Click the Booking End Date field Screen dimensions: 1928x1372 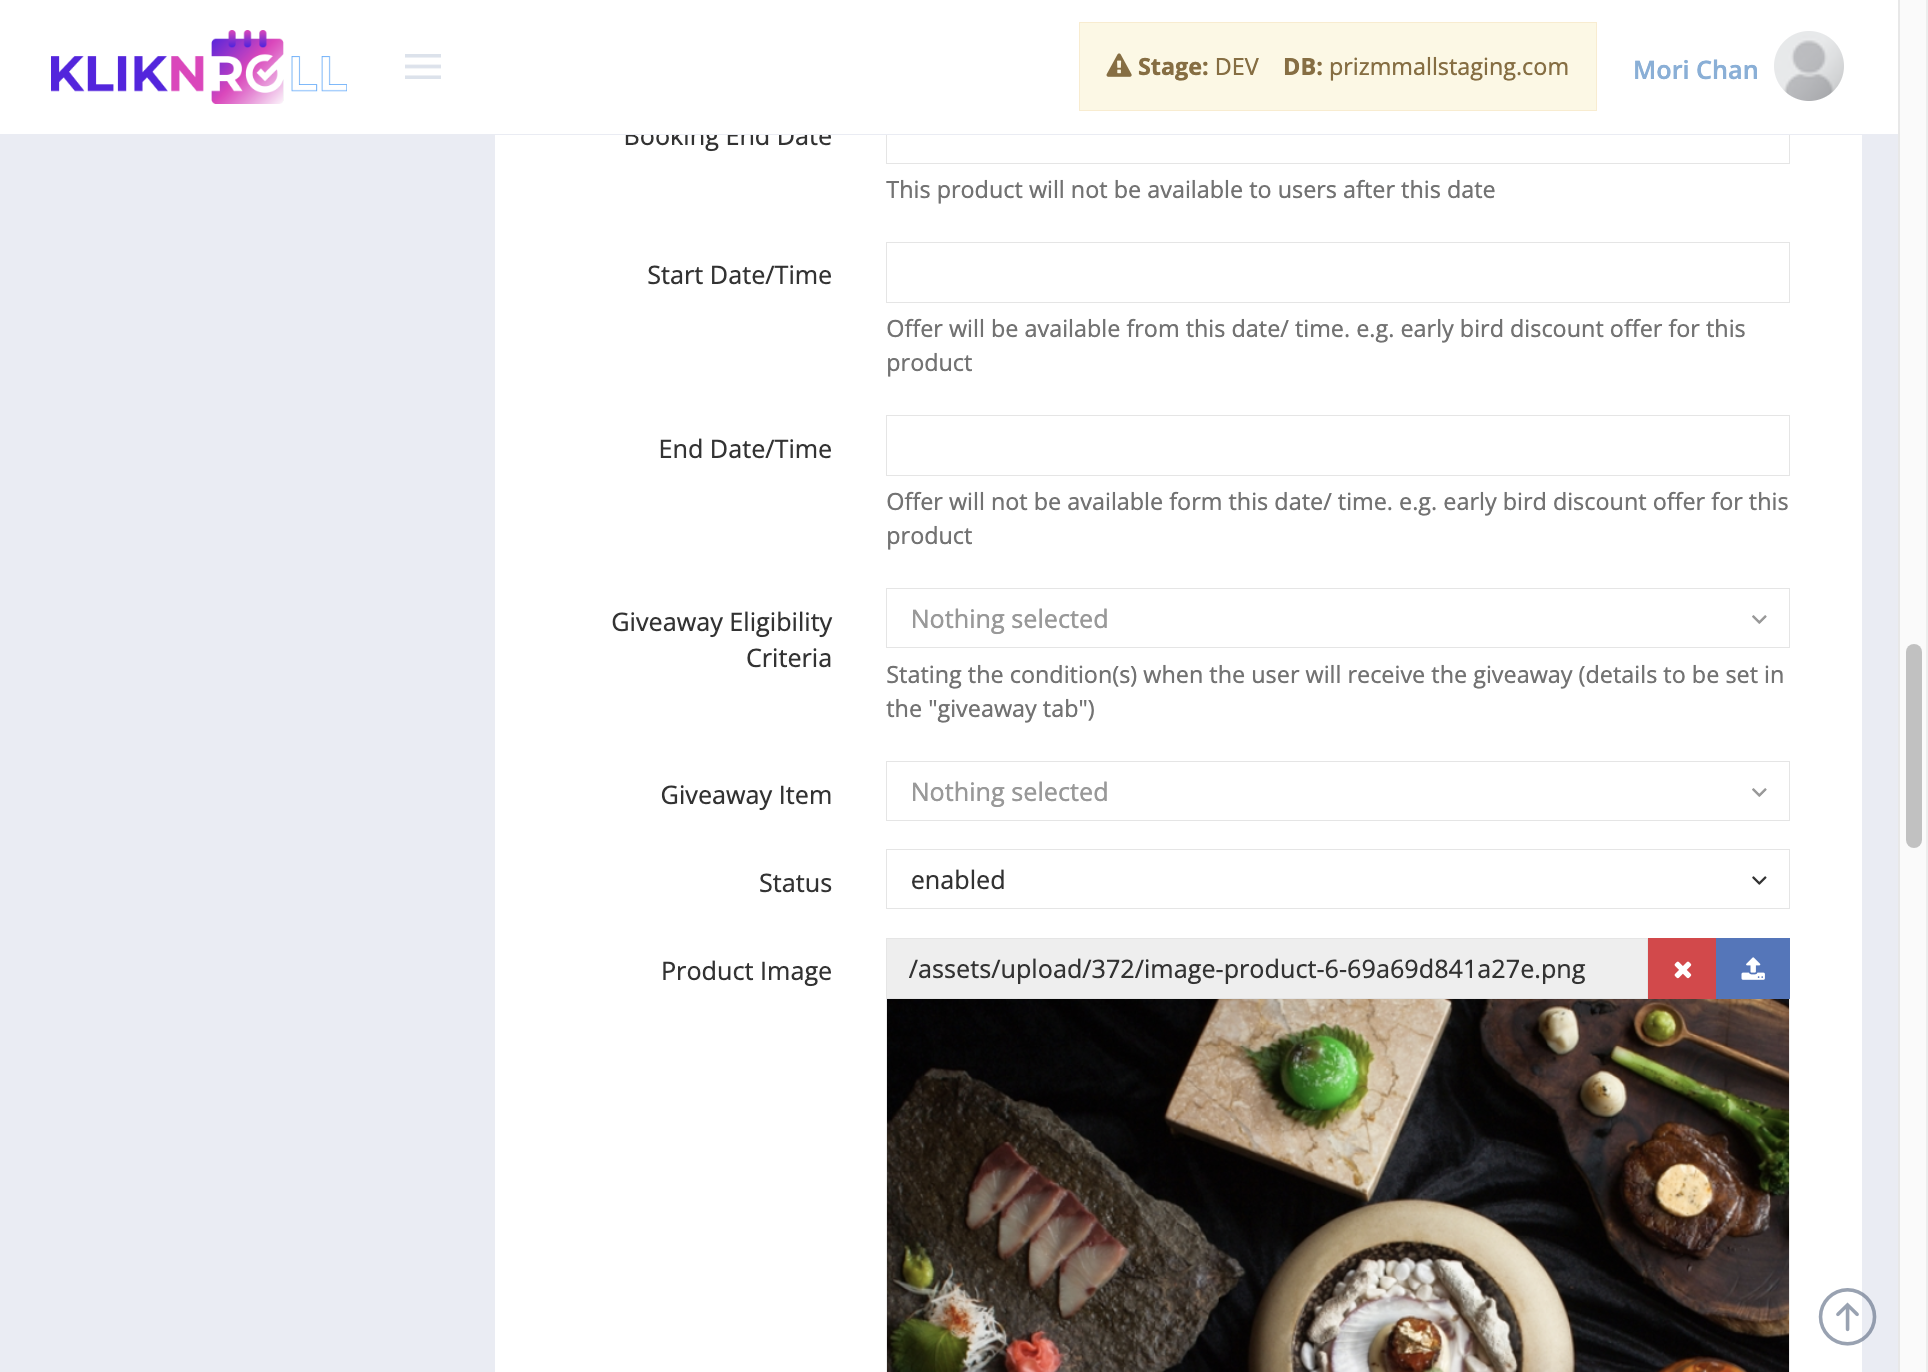(x=1337, y=149)
